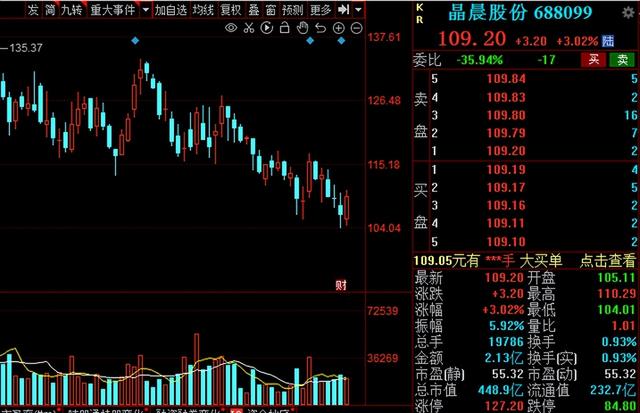Toggle the 九转 indicator
This screenshot has width=640, height=413.
(x=71, y=9)
